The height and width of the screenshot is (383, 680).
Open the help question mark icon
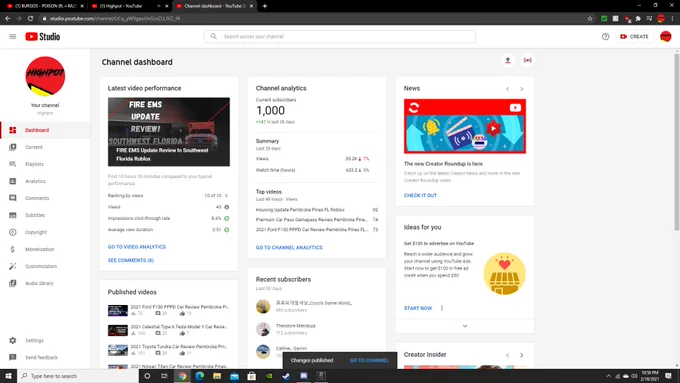(605, 36)
